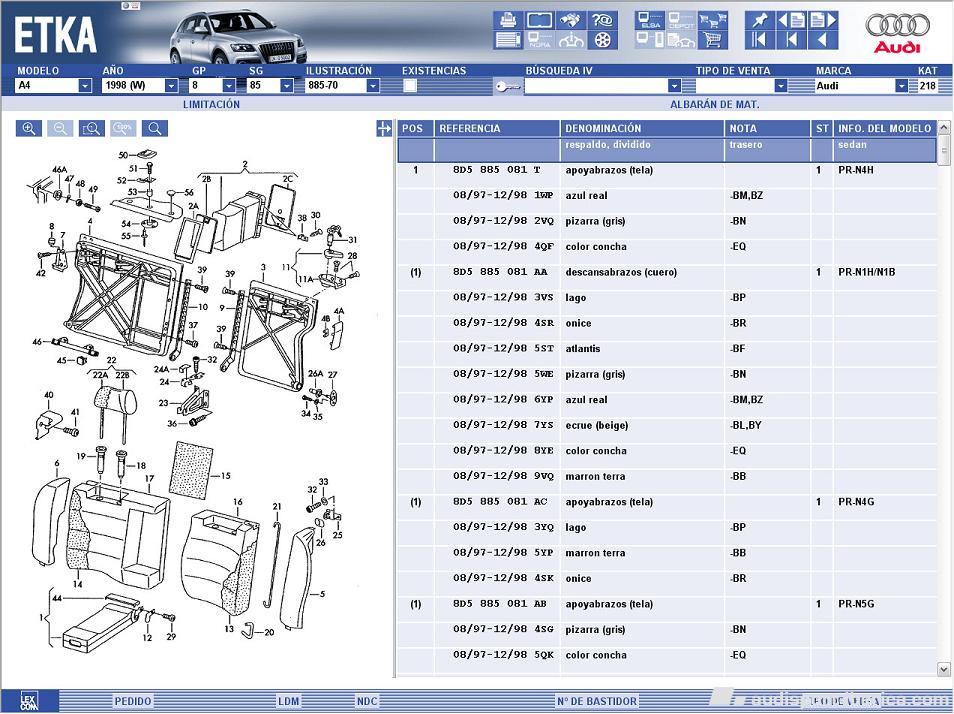This screenshot has height=714, width=954.
Task: Click the Info. del Modelo column header
Action: tap(885, 128)
